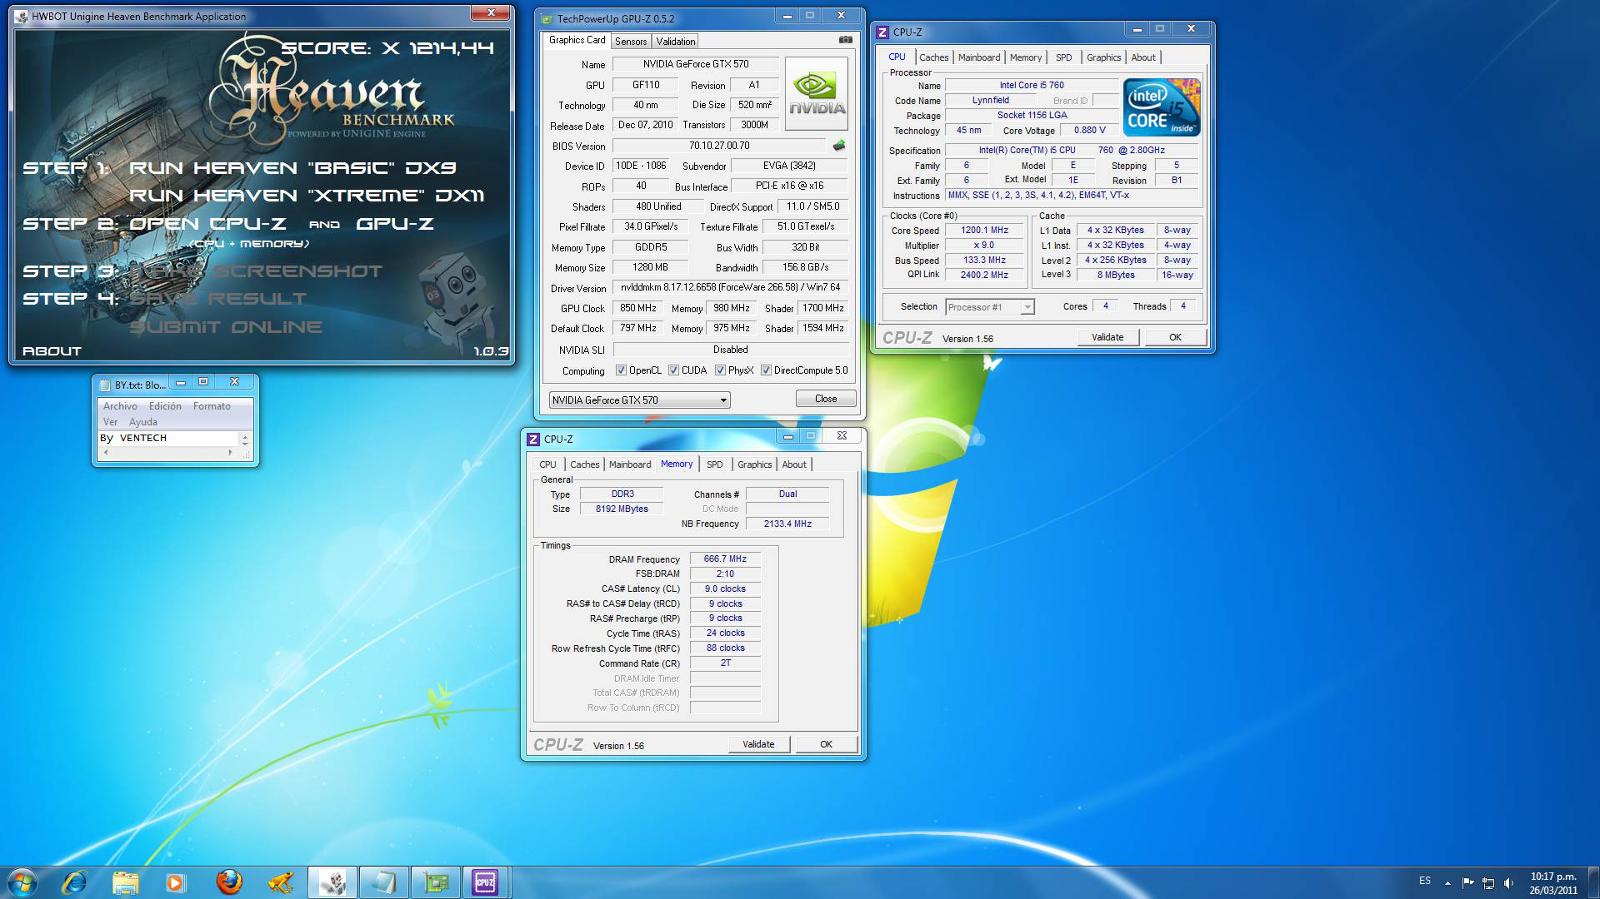Open Edición menu in Notepad

point(166,406)
